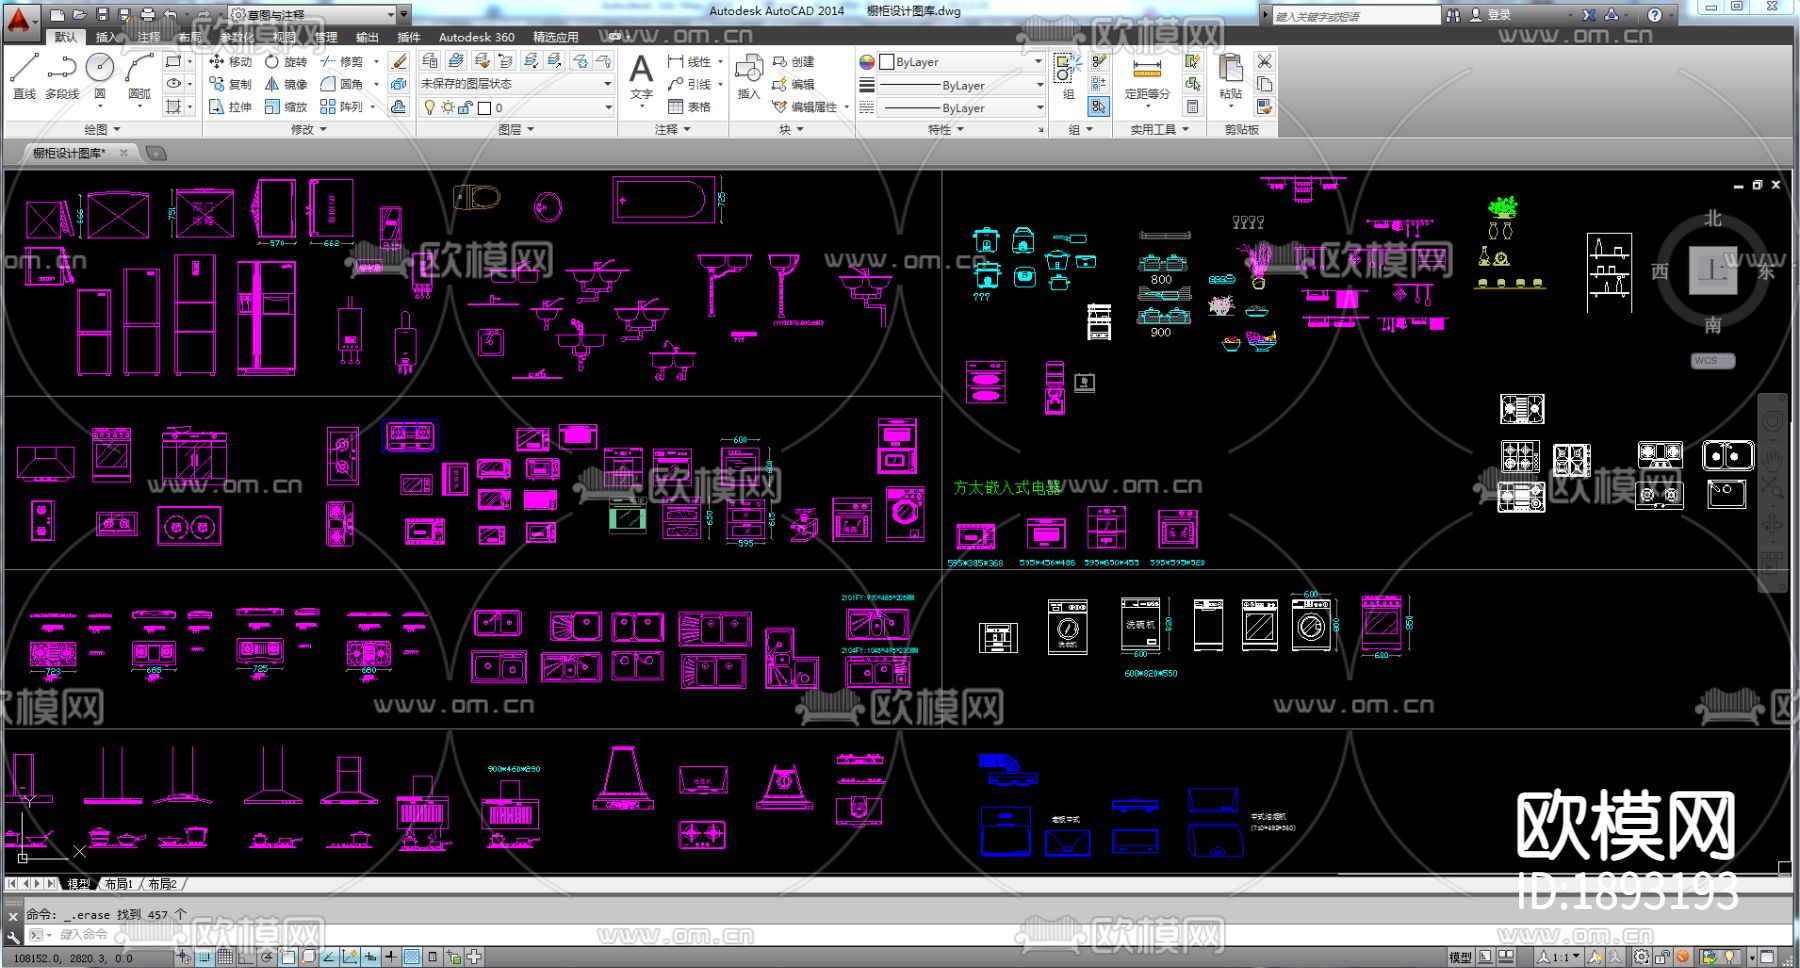Click the Mirror (镜像) tool

coord(286,85)
